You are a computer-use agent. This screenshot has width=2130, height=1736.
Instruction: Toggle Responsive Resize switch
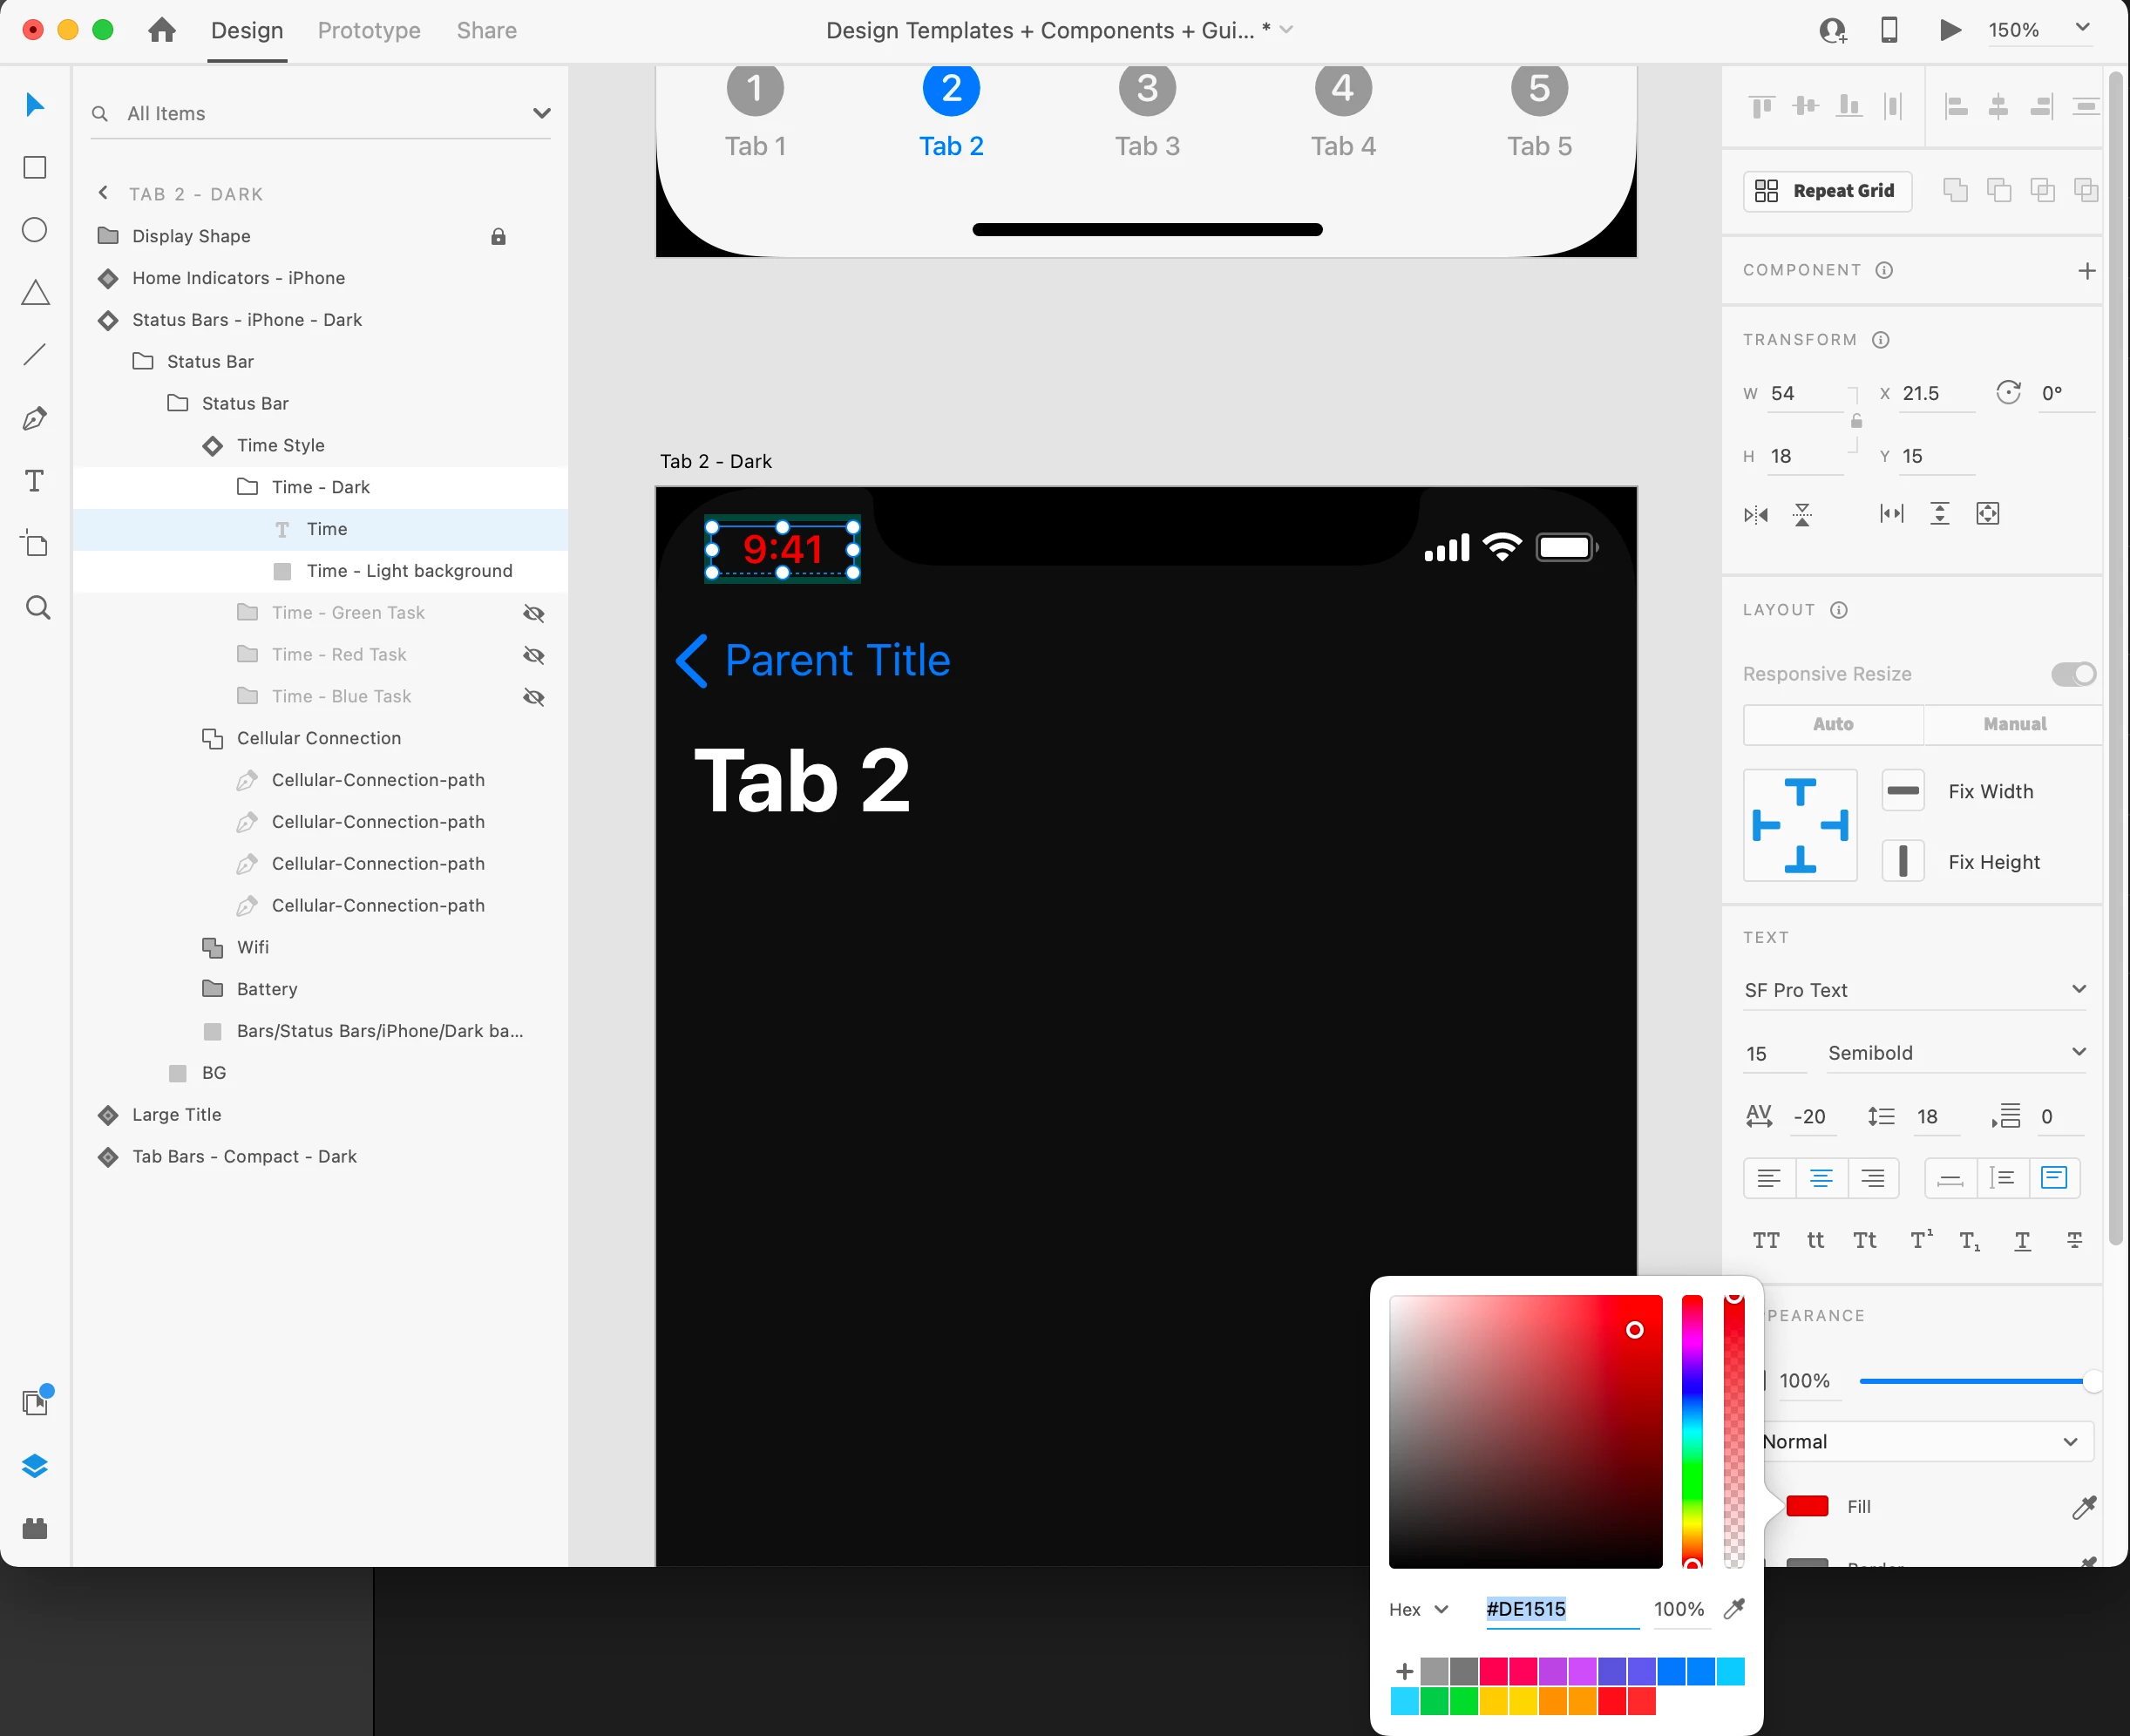coord(2073,674)
